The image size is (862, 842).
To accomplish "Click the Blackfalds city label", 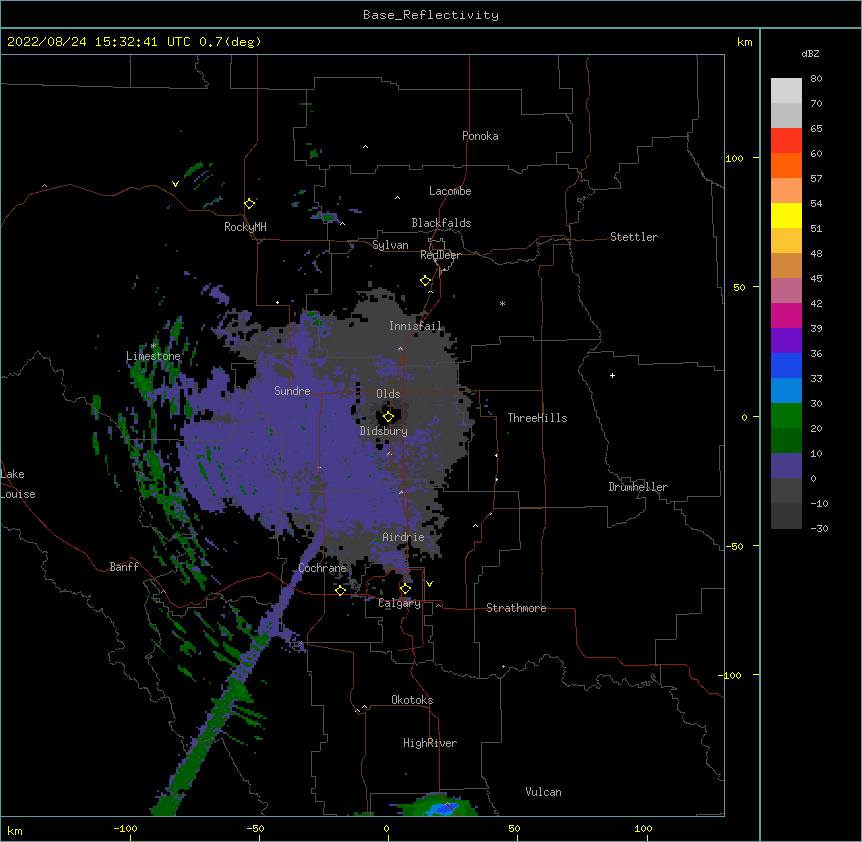I will coord(441,223).
